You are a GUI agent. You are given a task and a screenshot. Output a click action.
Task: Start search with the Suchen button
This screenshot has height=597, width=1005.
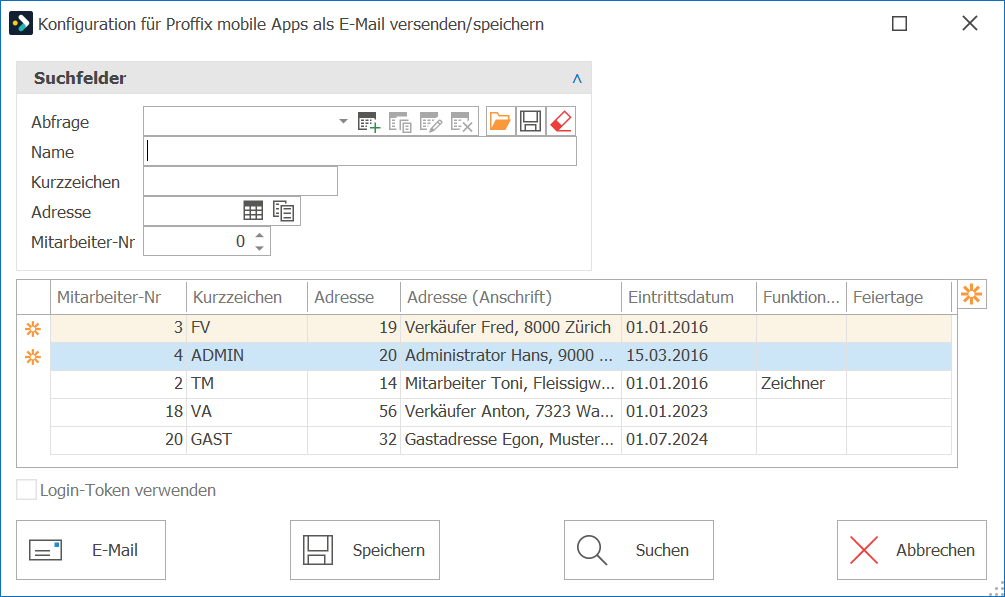[x=638, y=550]
